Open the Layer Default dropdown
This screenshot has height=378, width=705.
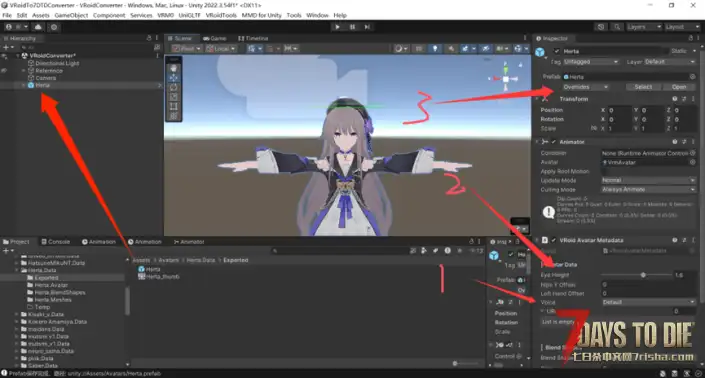point(669,62)
